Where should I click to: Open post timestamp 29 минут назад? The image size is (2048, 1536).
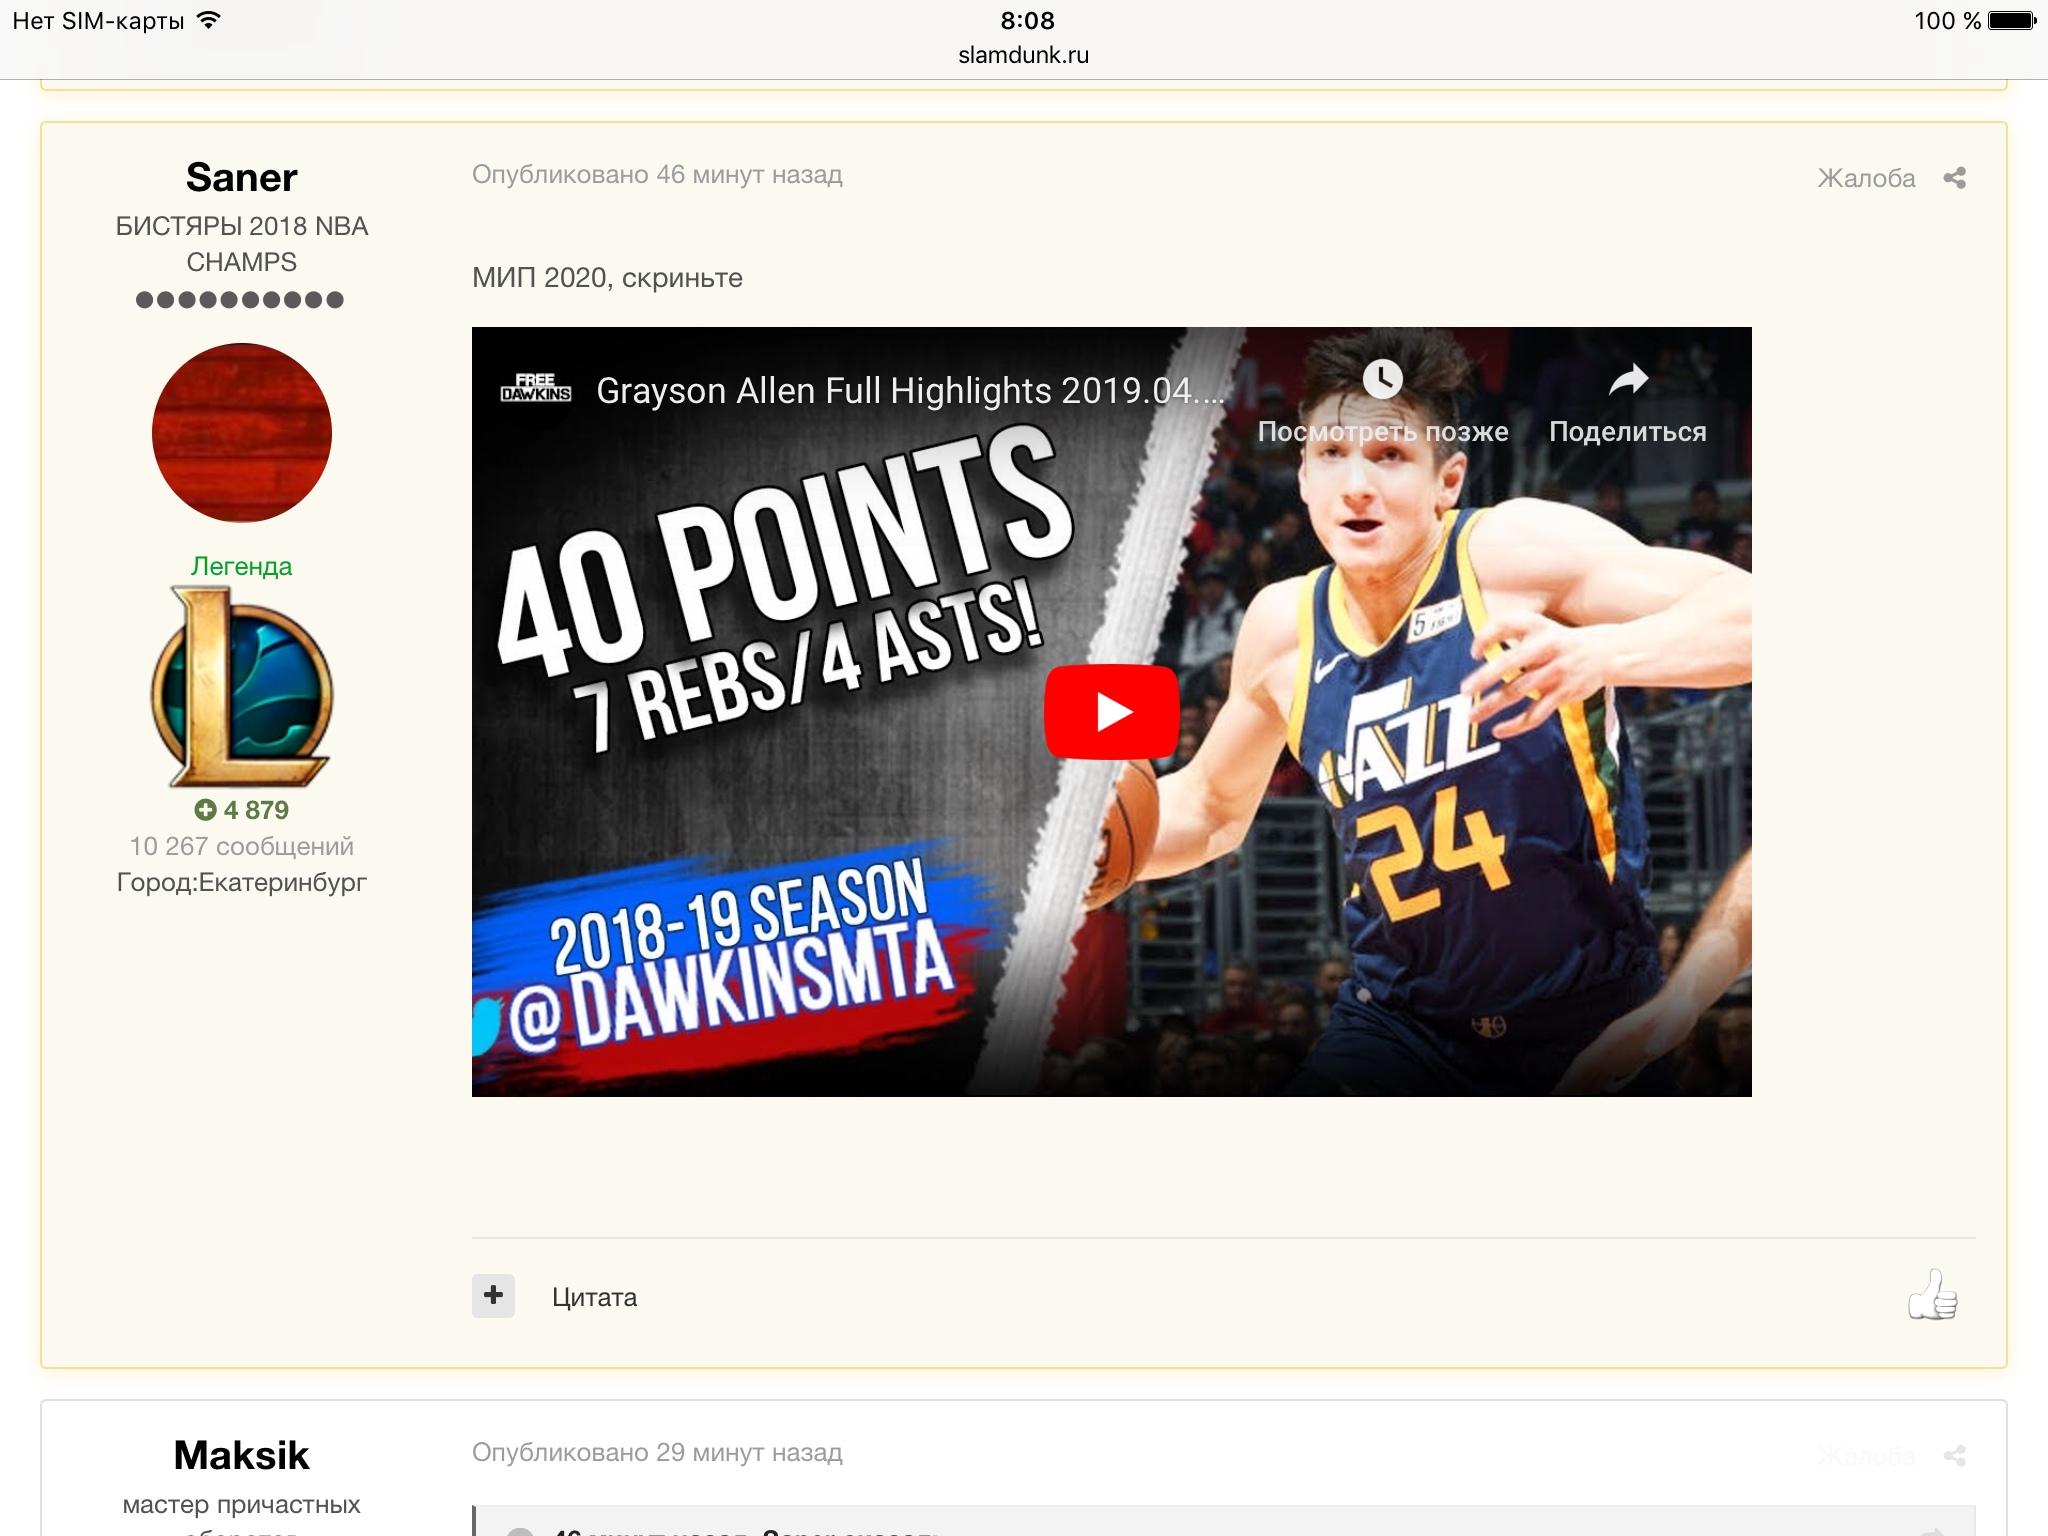point(657,1453)
